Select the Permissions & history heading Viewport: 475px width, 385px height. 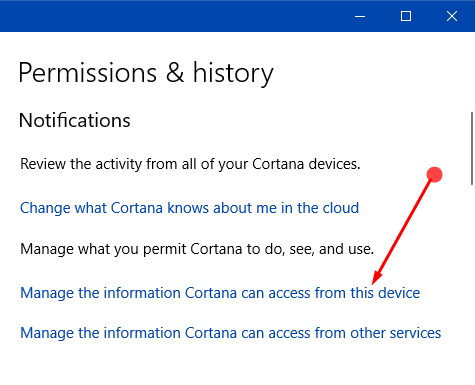[x=146, y=73]
